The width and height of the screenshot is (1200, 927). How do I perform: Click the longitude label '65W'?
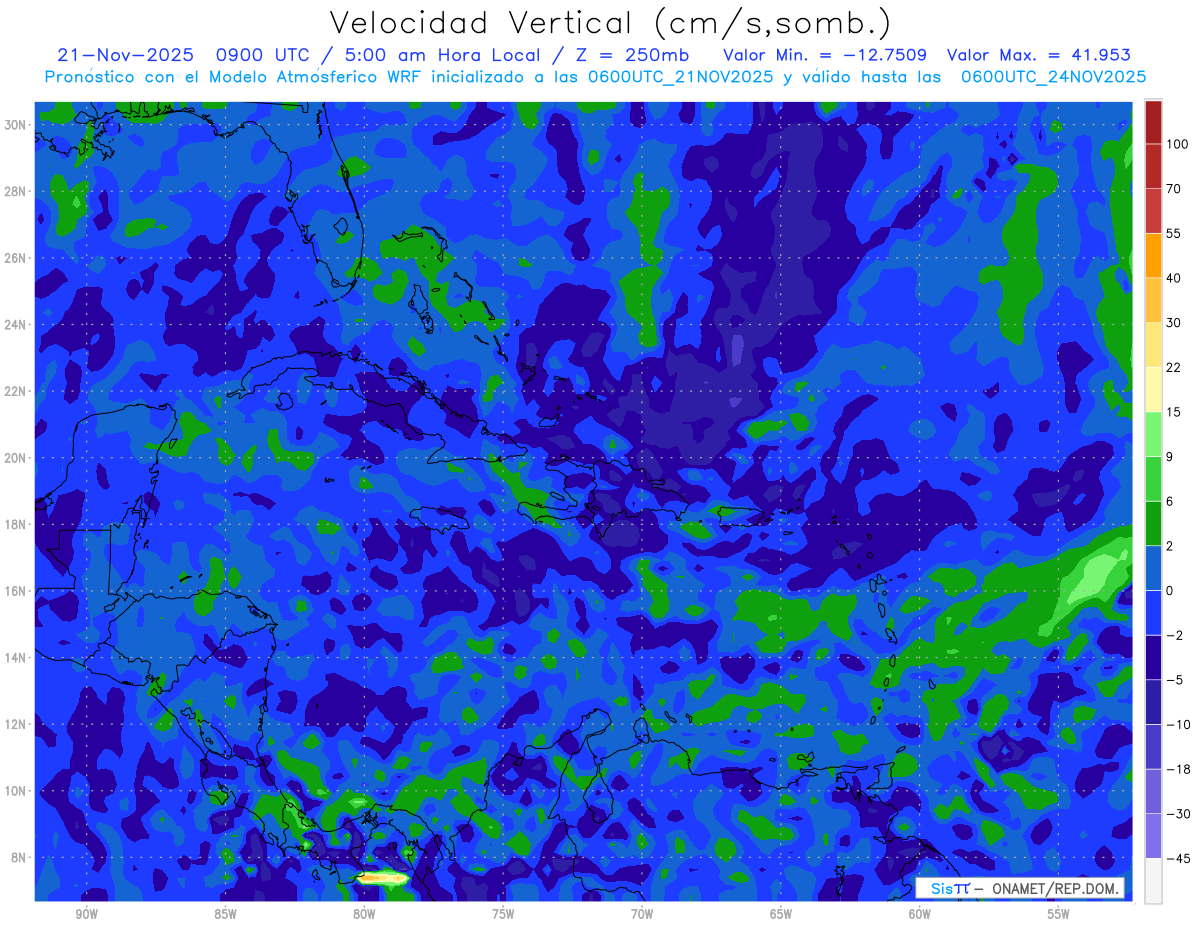click(781, 913)
